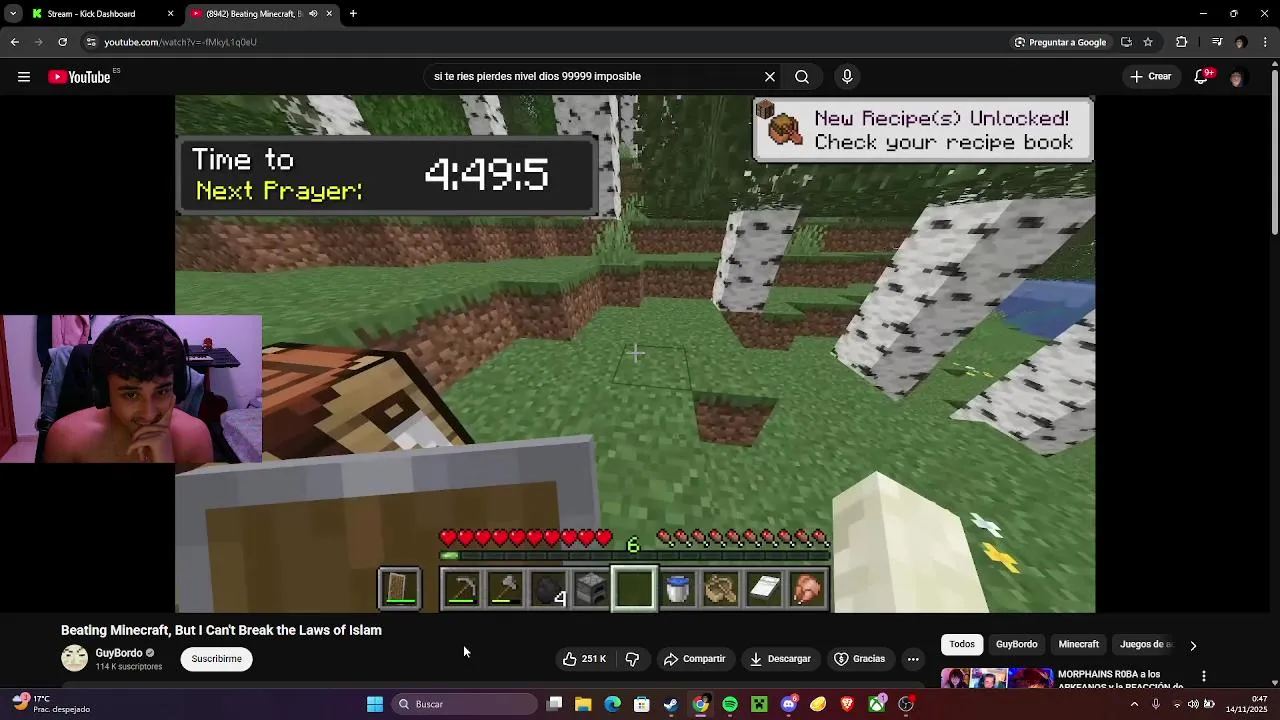Open the browser extensions puzzle icon
The image size is (1280, 720).
coord(1182,42)
